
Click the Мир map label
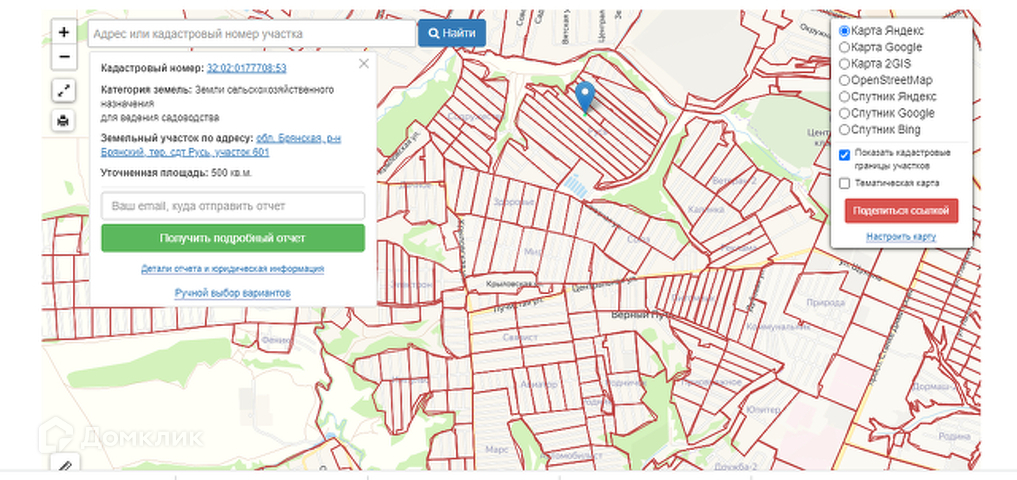(x=533, y=252)
